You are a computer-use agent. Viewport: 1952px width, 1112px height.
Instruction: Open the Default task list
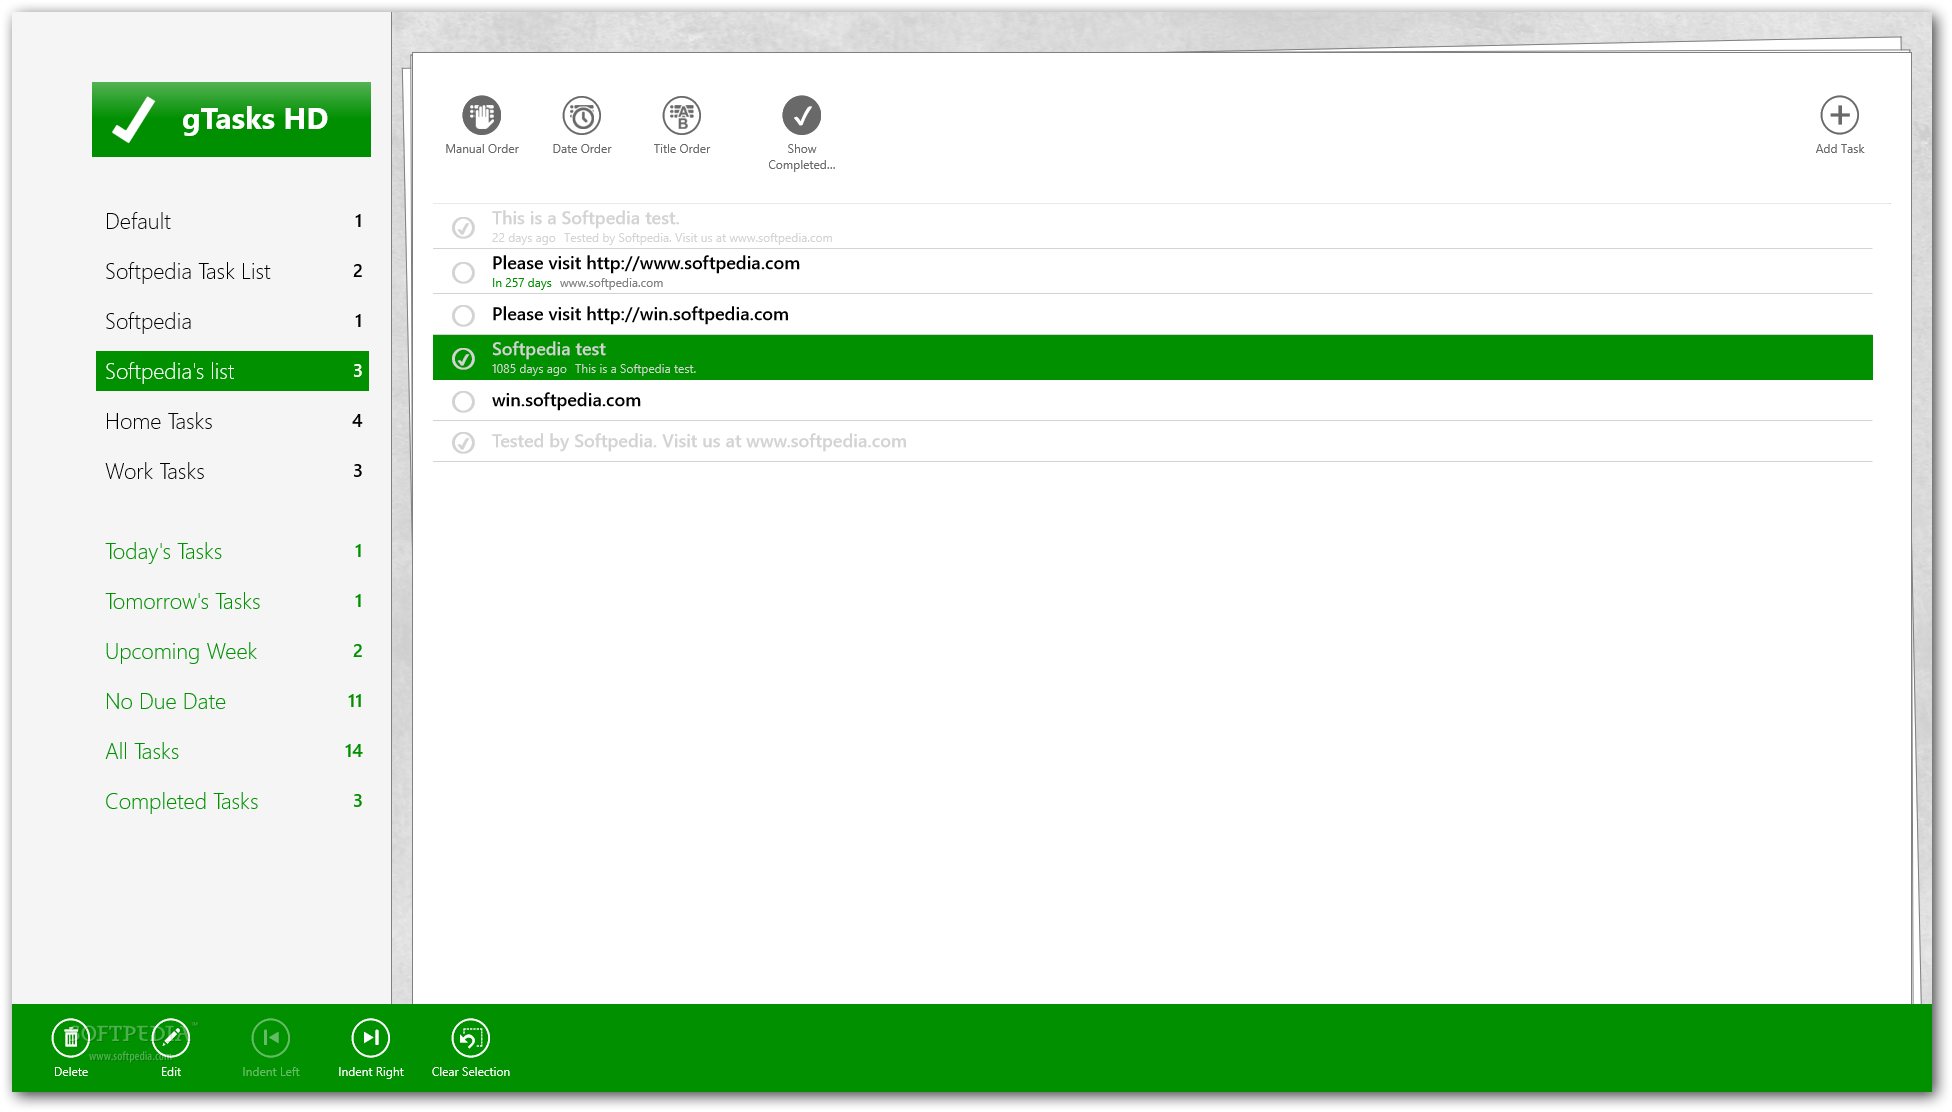tap(232, 221)
